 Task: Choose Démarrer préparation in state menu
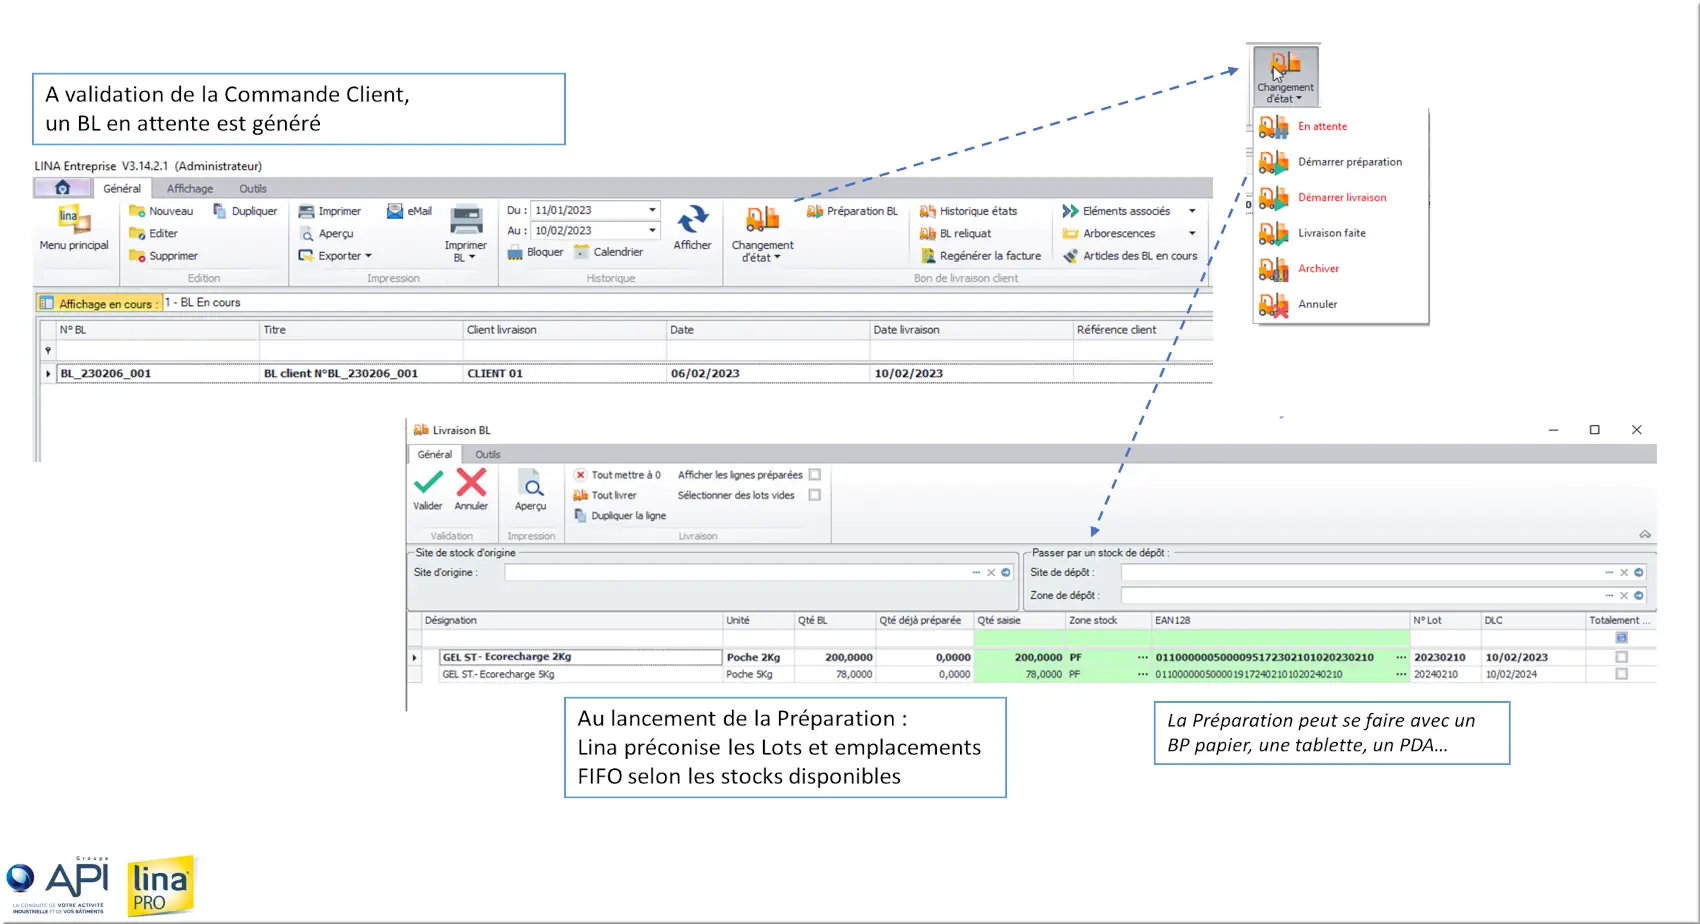point(1340,162)
